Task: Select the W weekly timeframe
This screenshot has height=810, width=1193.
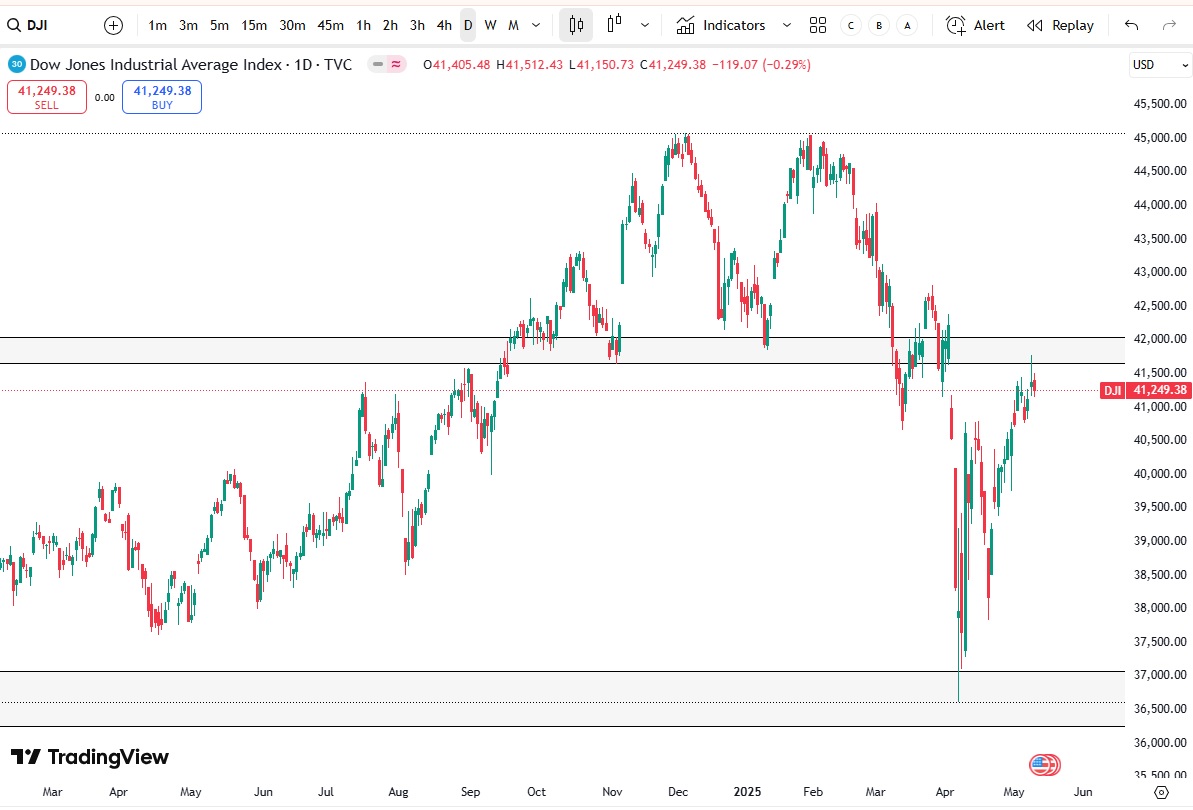Action: pos(489,25)
